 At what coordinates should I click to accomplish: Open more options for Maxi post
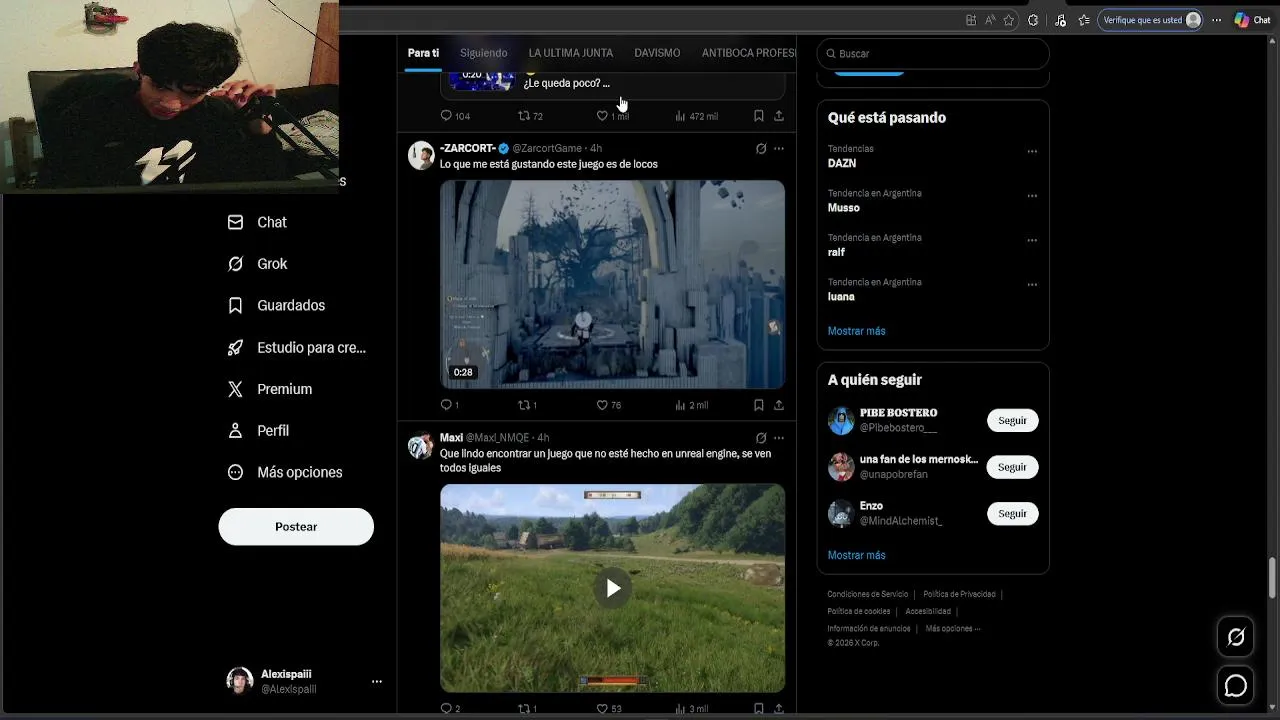pos(779,437)
